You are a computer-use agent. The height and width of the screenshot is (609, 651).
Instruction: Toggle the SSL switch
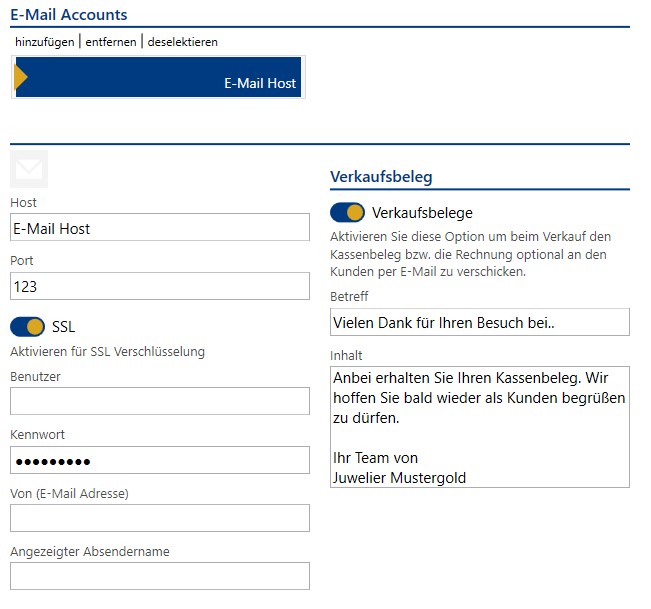click(27, 327)
